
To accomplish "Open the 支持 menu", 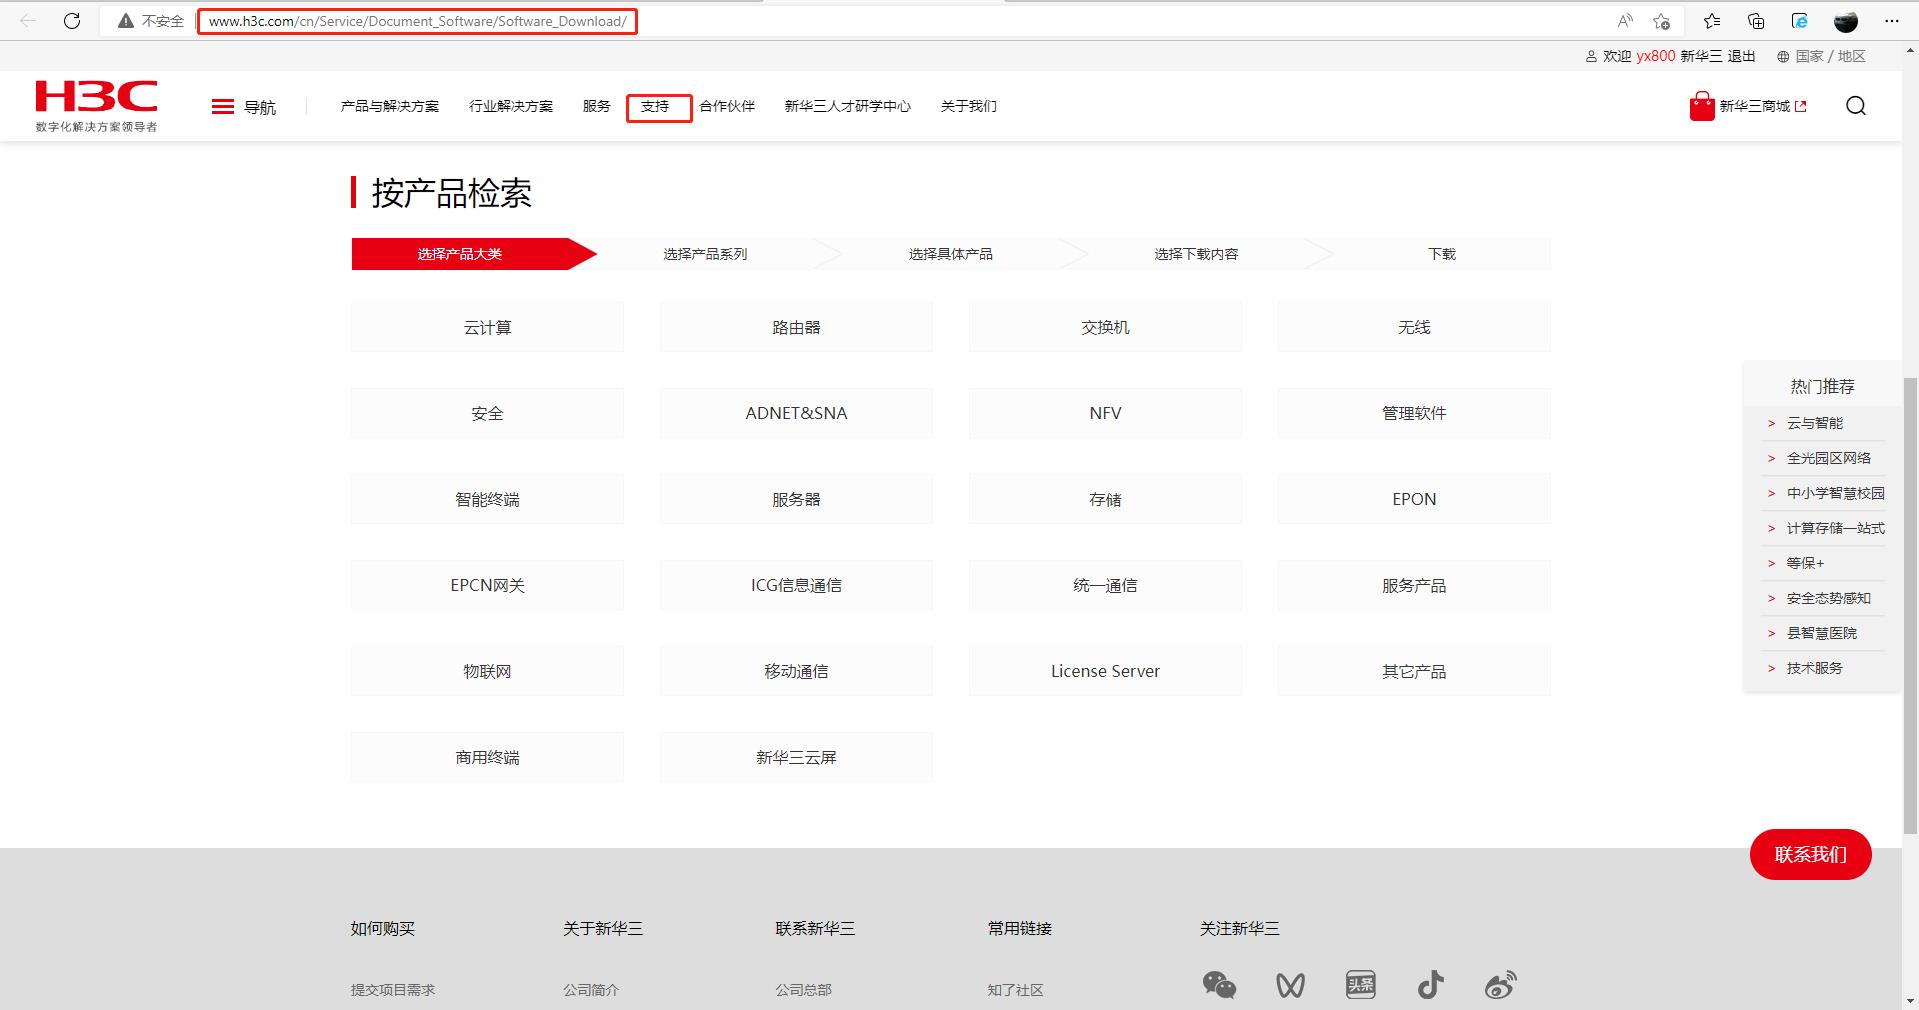I will click(x=655, y=106).
